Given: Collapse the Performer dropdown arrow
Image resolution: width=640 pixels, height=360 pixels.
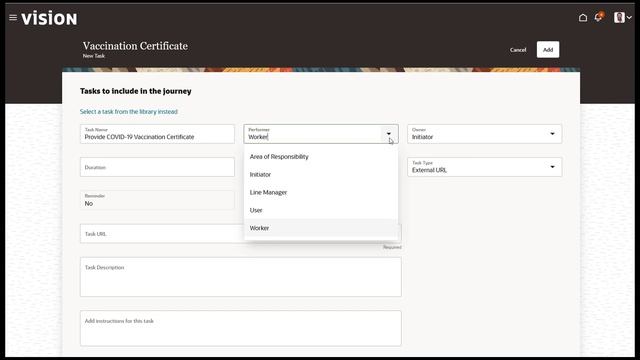Looking at the screenshot, I should coord(389,134).
